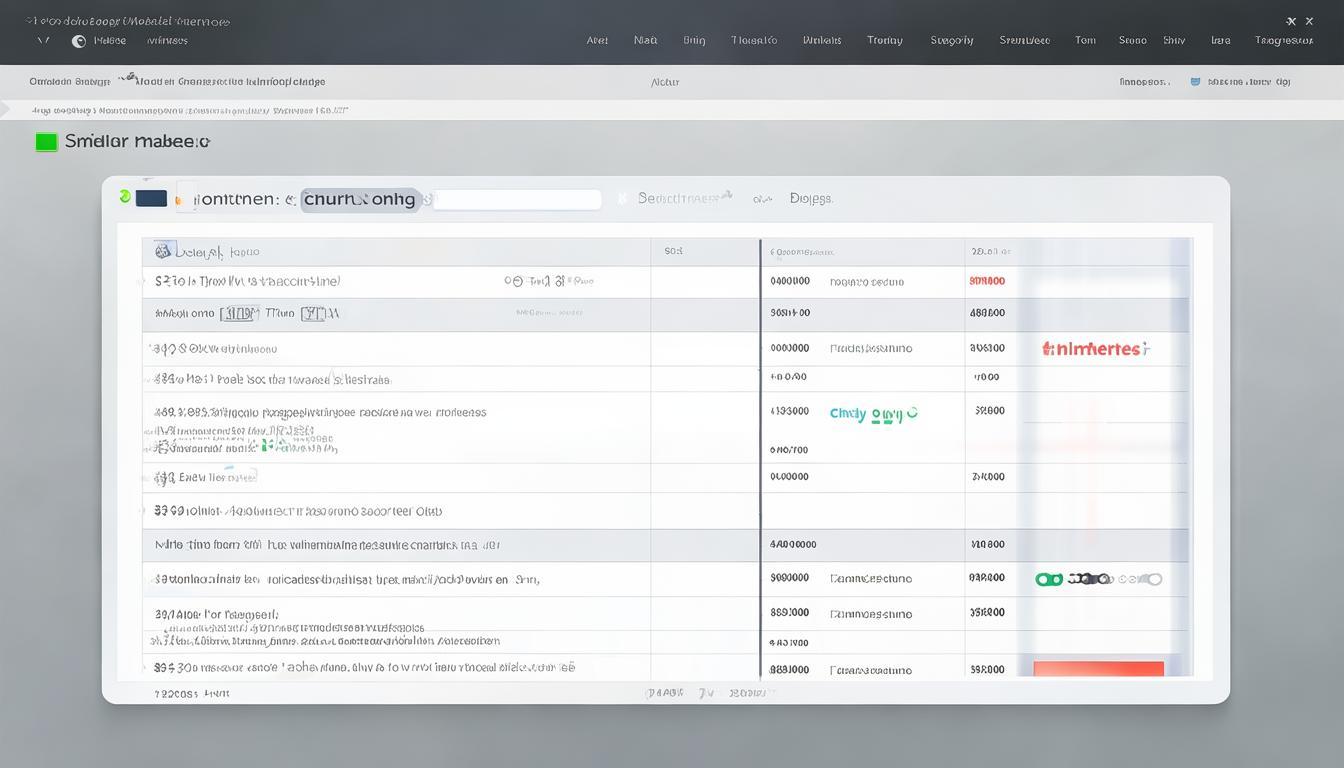Click the green circle icon in panel toolbar
The height and width of the screenshot is (768, 1344).
(x=125, y=197)
